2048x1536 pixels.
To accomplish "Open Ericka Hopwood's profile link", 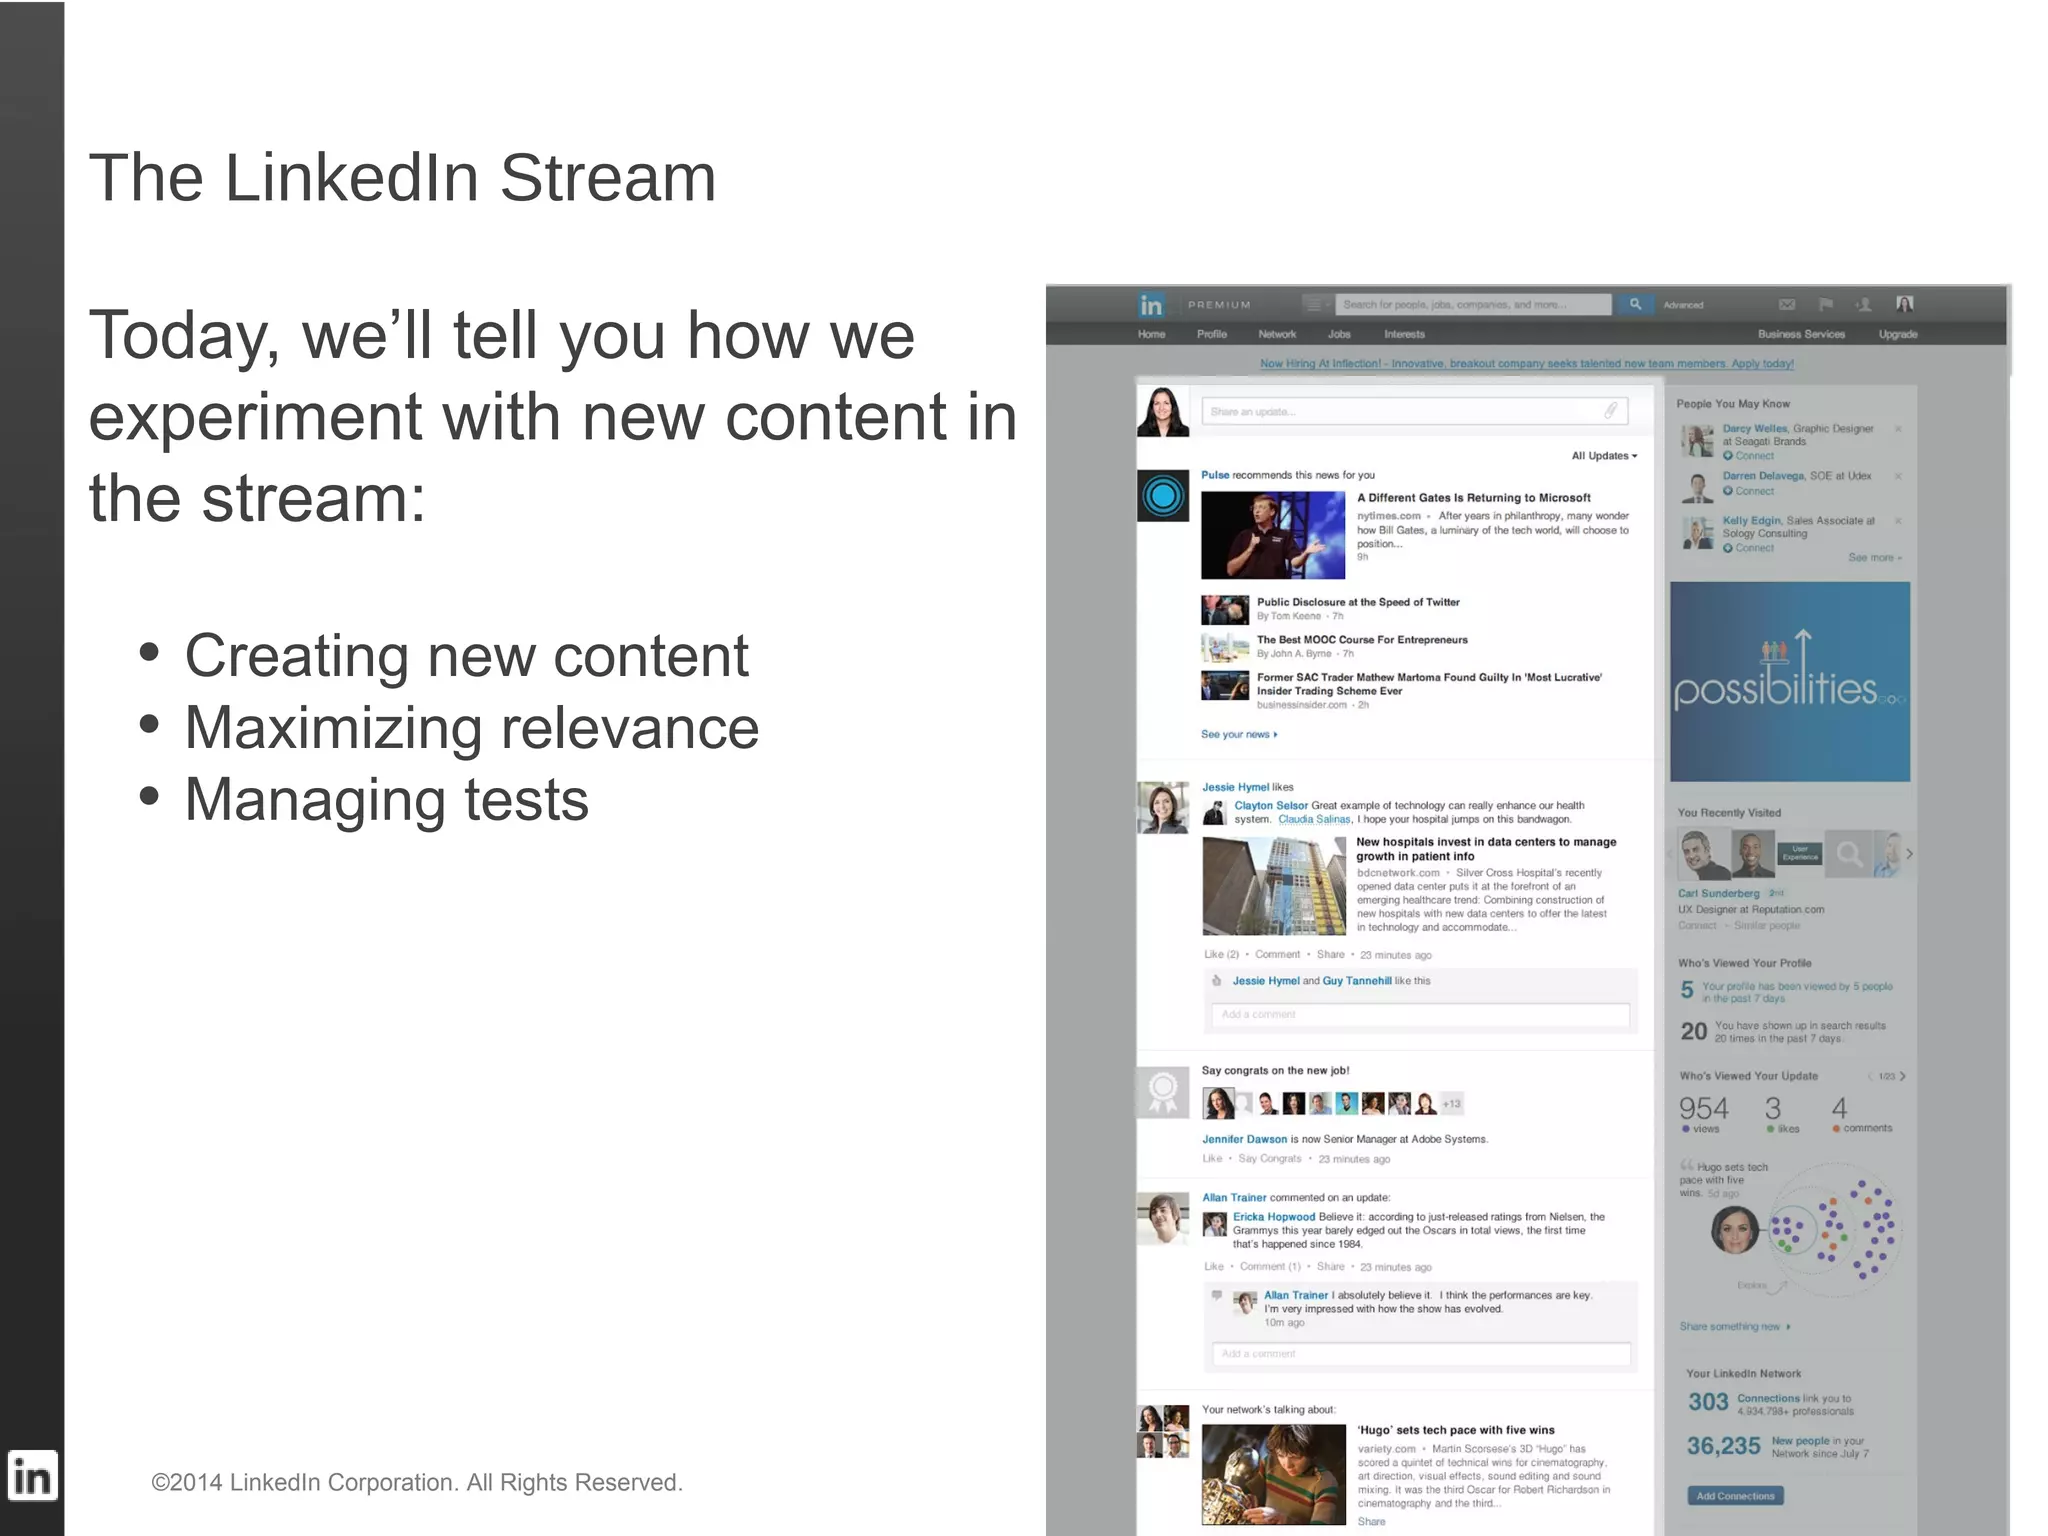I will click(x=1273, y=1217).
